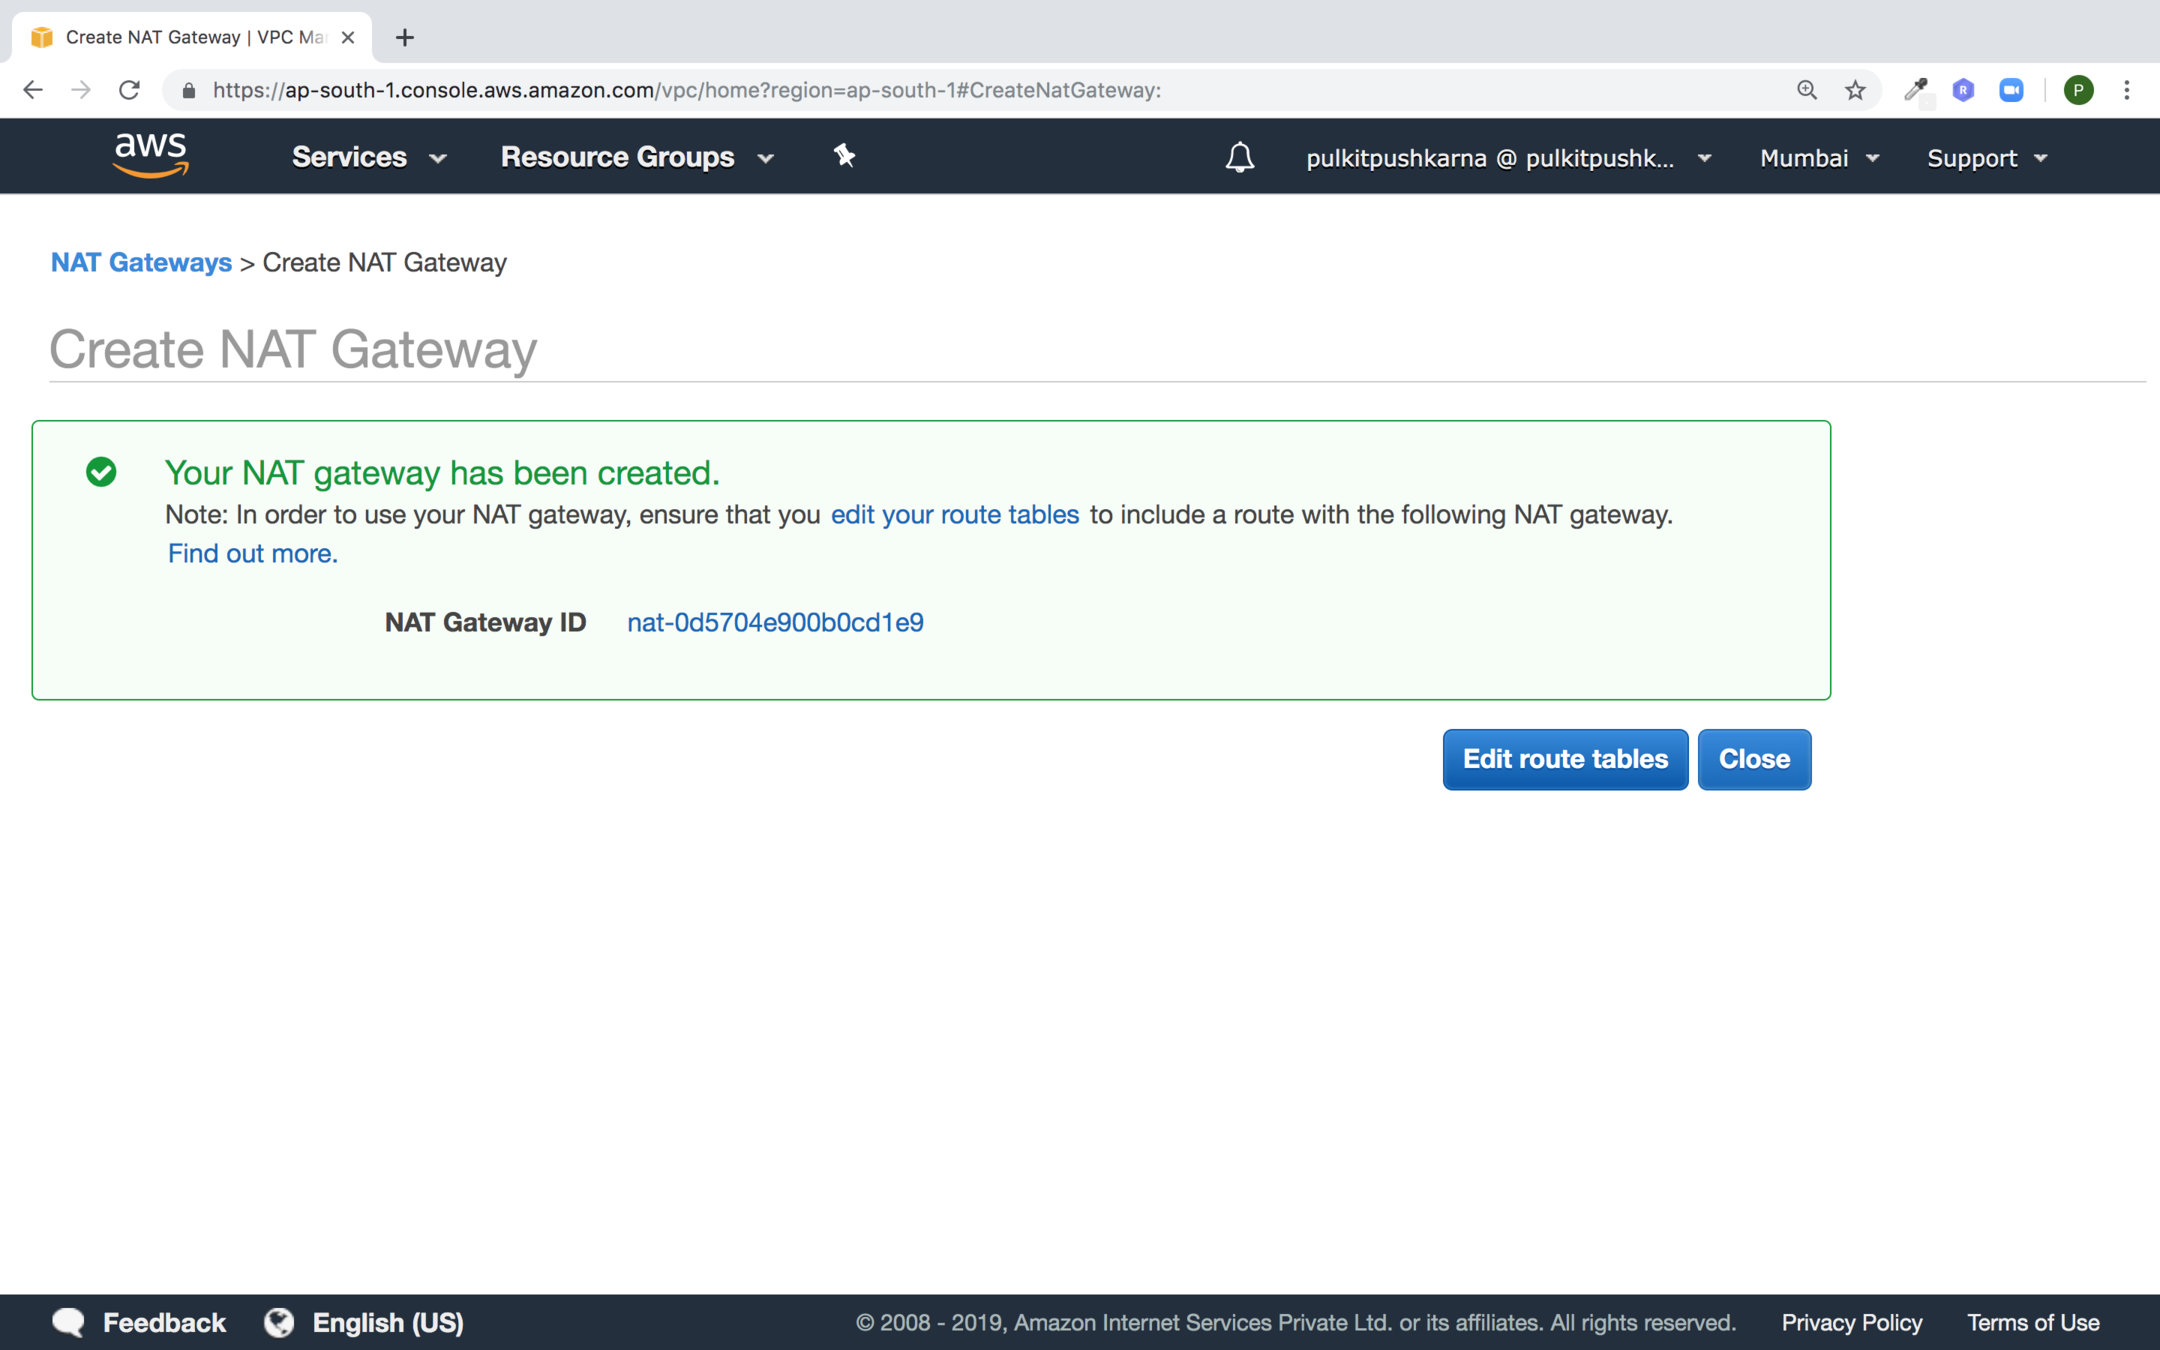Viewport: 2160px width, 1350px height.
Task: Click the pin shortcut icon in navbar
Action: coord(844,156)
